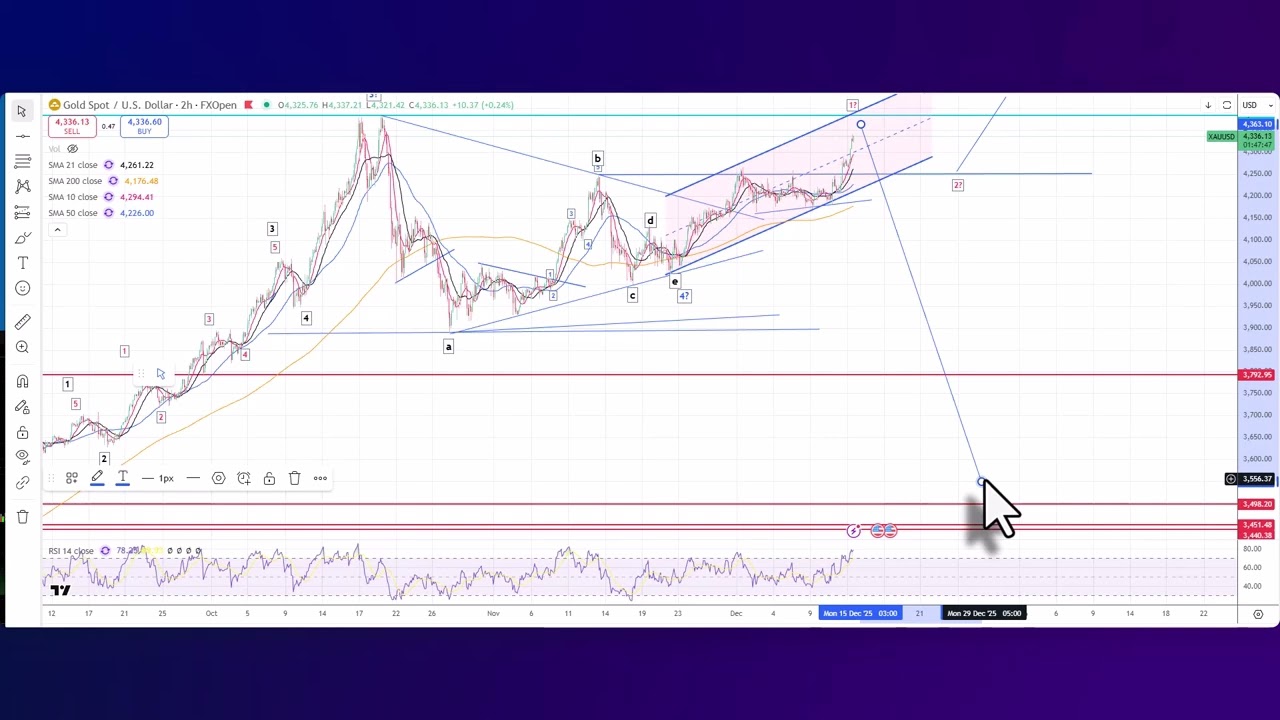
Task: Click the red flag next to the symbol
Action: (248, 105)
